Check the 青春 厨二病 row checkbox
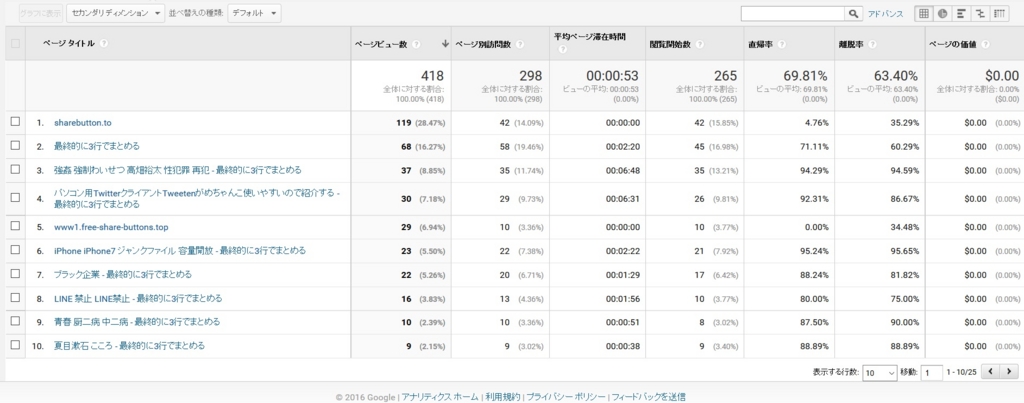The height and width of the screenshot is (403, 1024). coord(15,321)
